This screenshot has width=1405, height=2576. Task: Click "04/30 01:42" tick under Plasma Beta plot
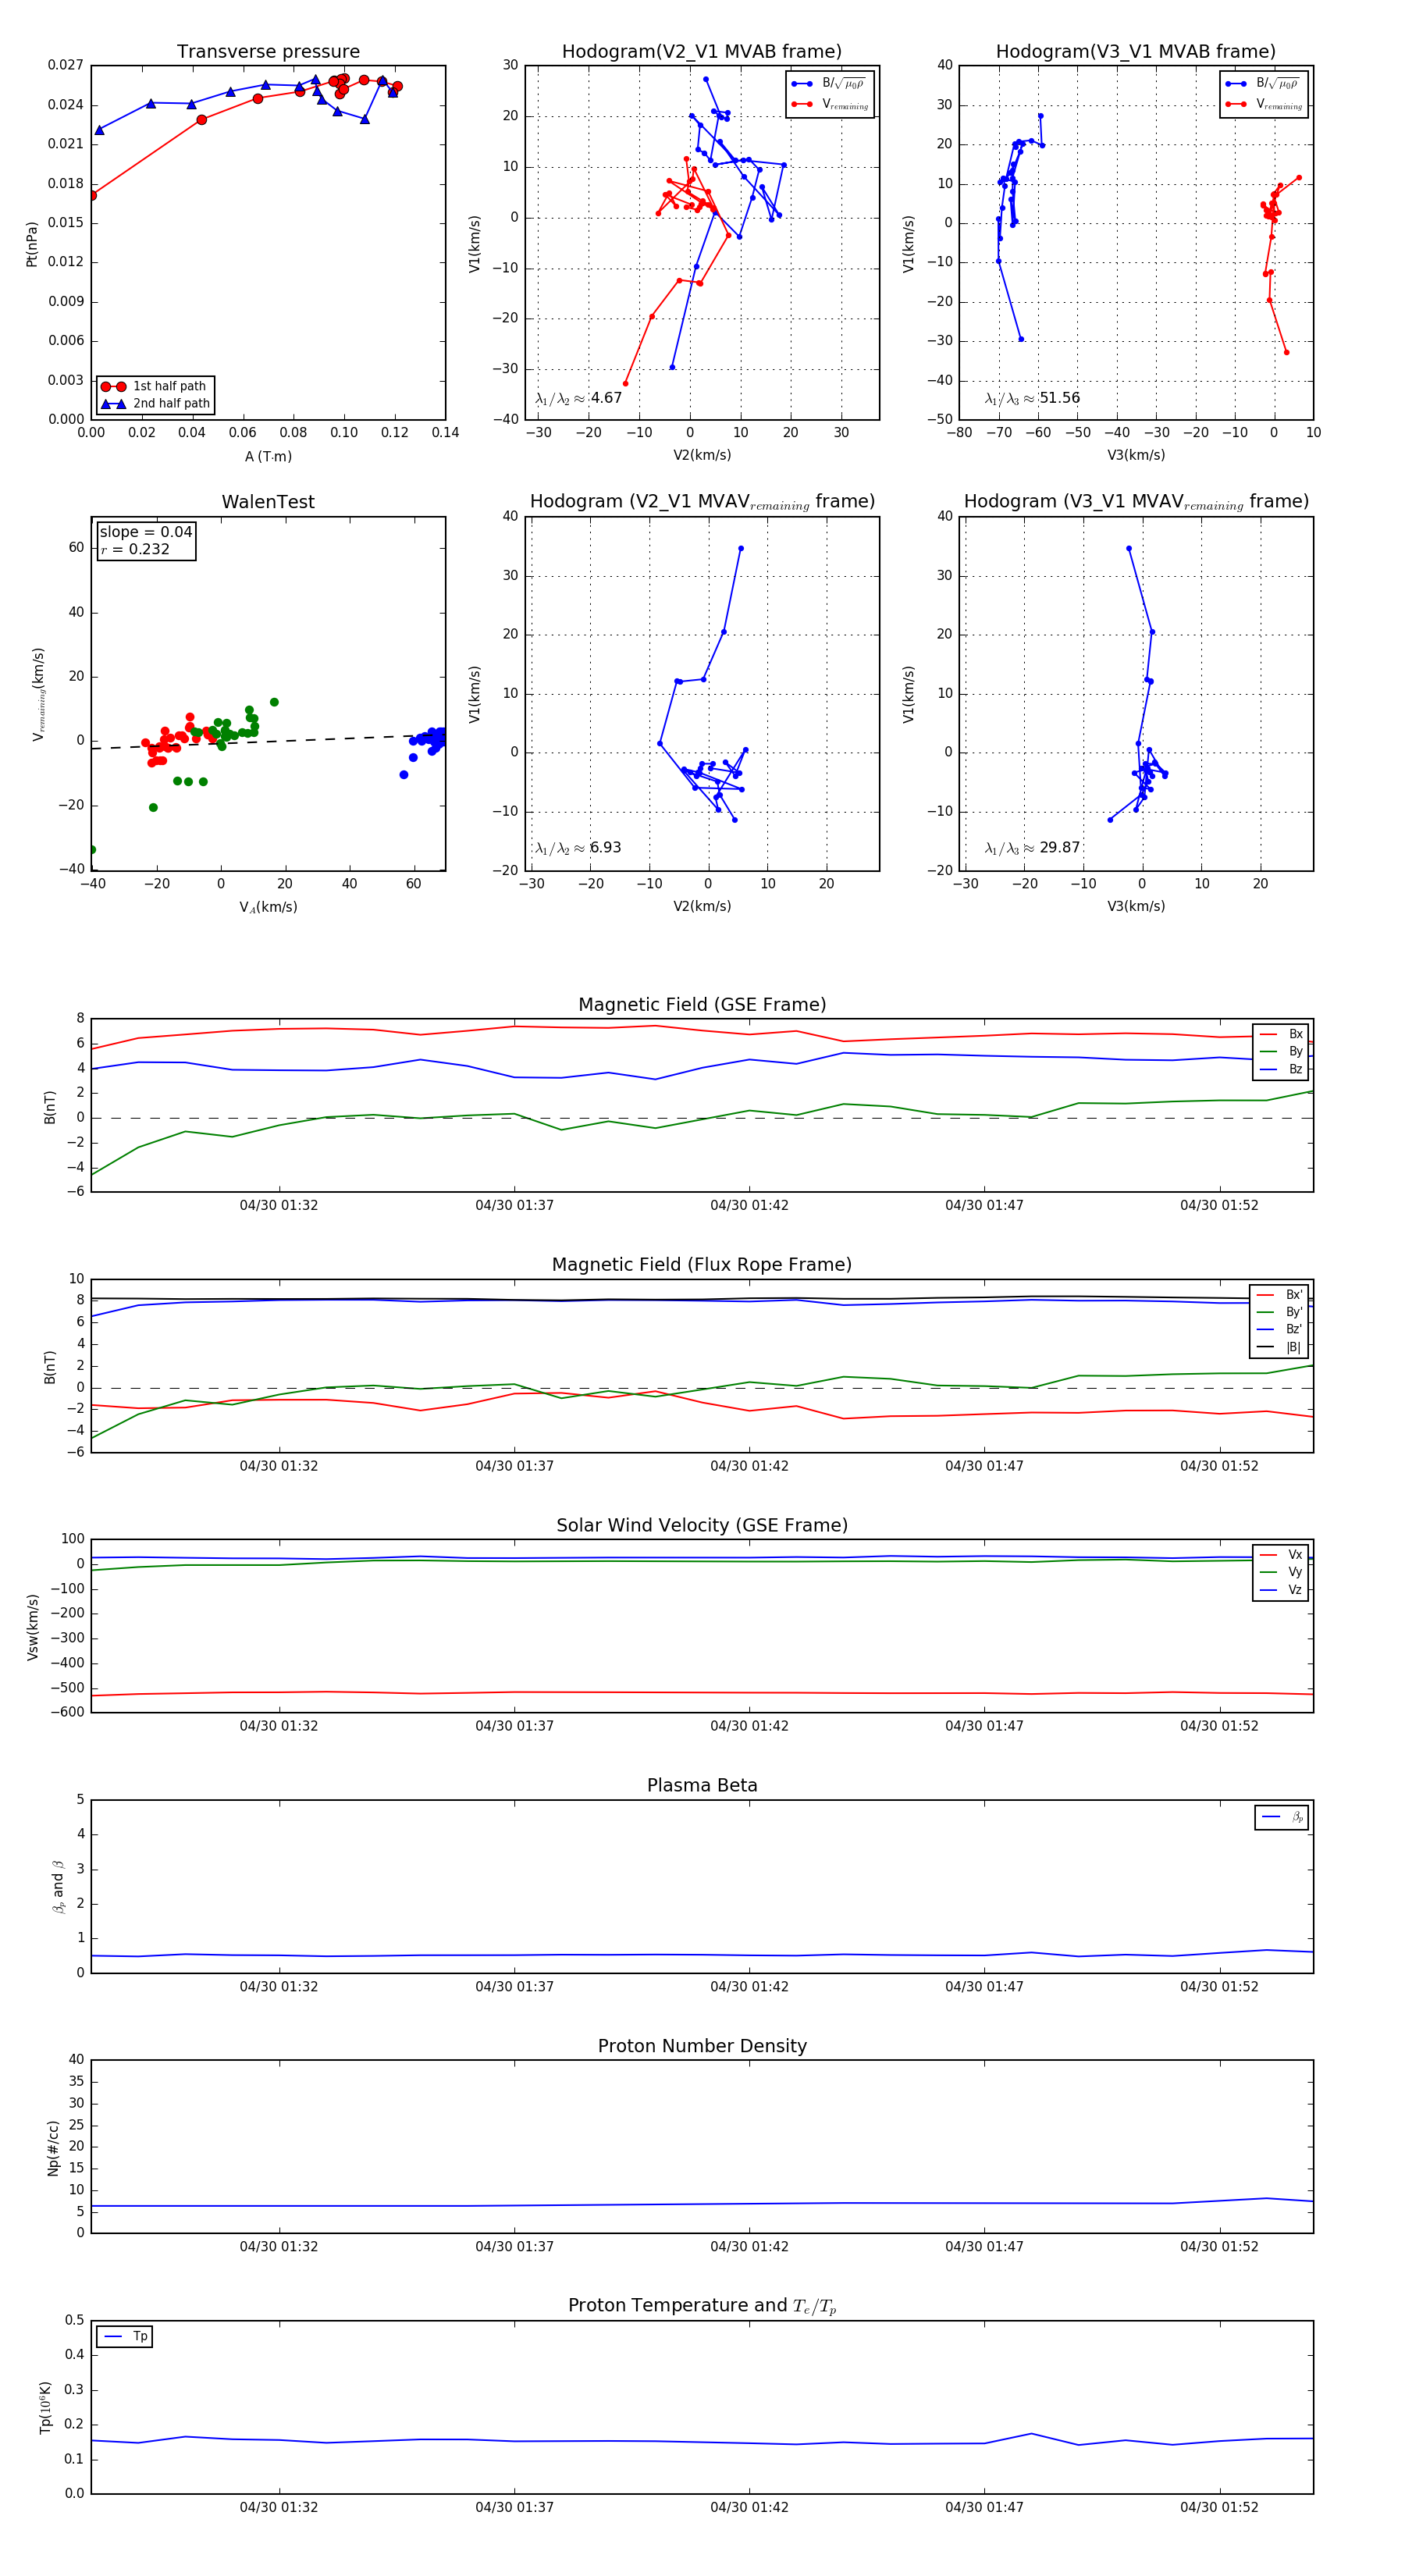point(749,1987)
